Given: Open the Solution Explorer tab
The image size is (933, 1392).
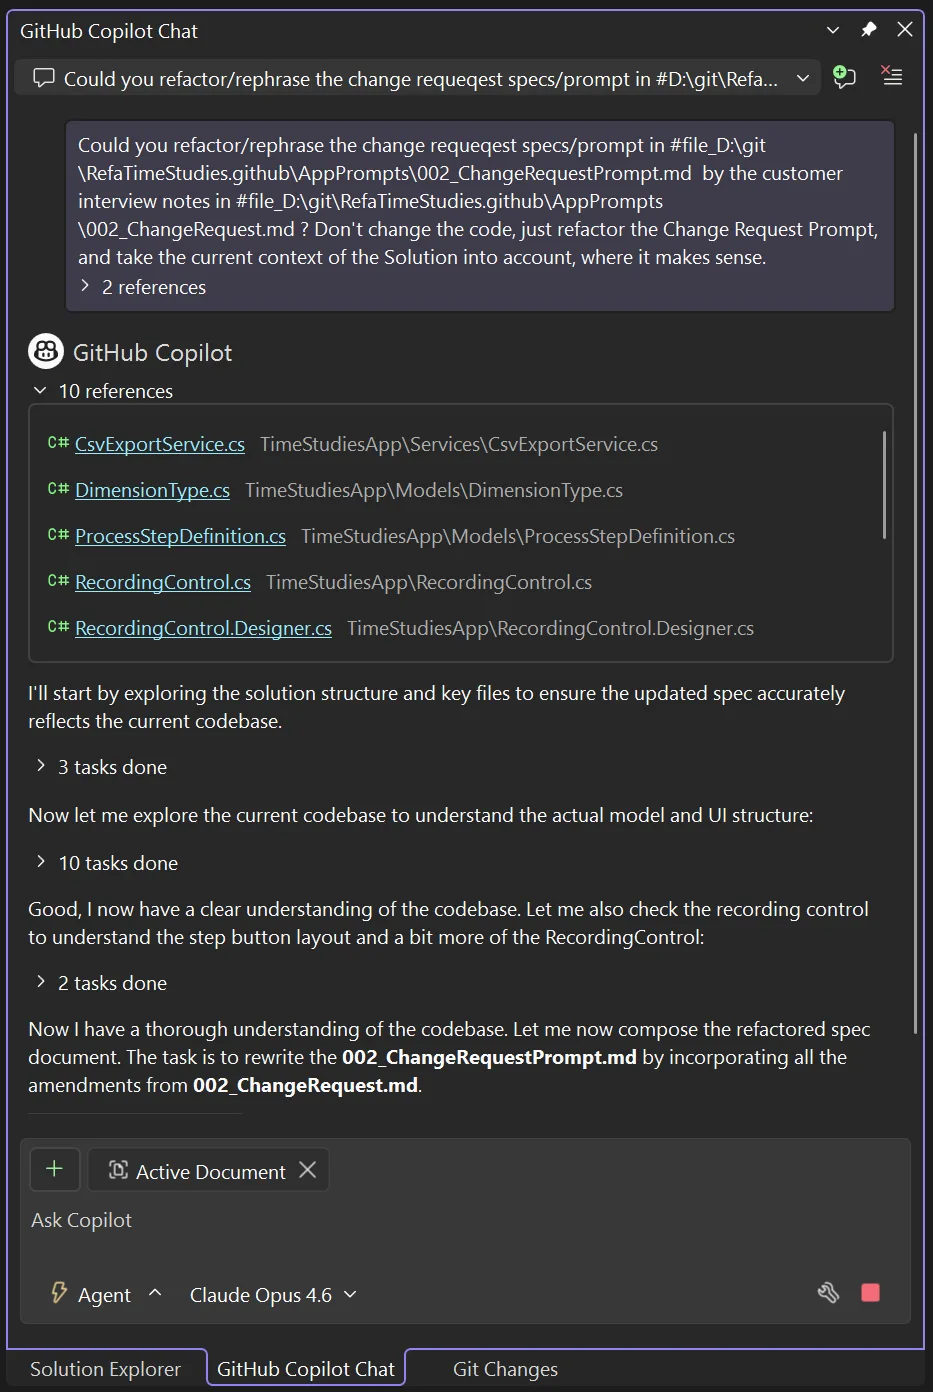Looking at the screenshot, I should [x=104, y=1368].
